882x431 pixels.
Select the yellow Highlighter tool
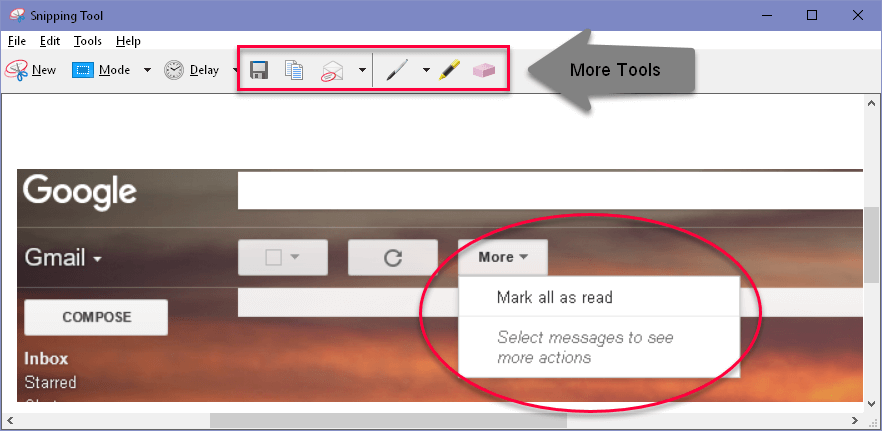(x=449, y=70)
